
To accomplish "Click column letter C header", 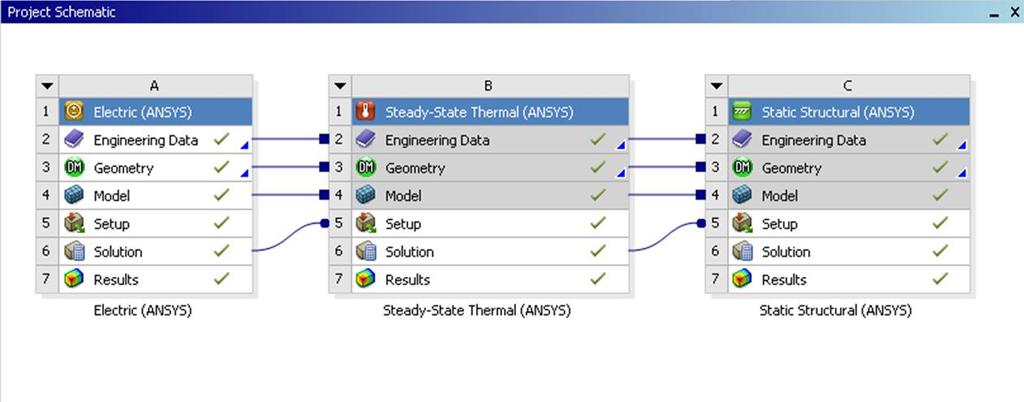I will click(848, 86).
